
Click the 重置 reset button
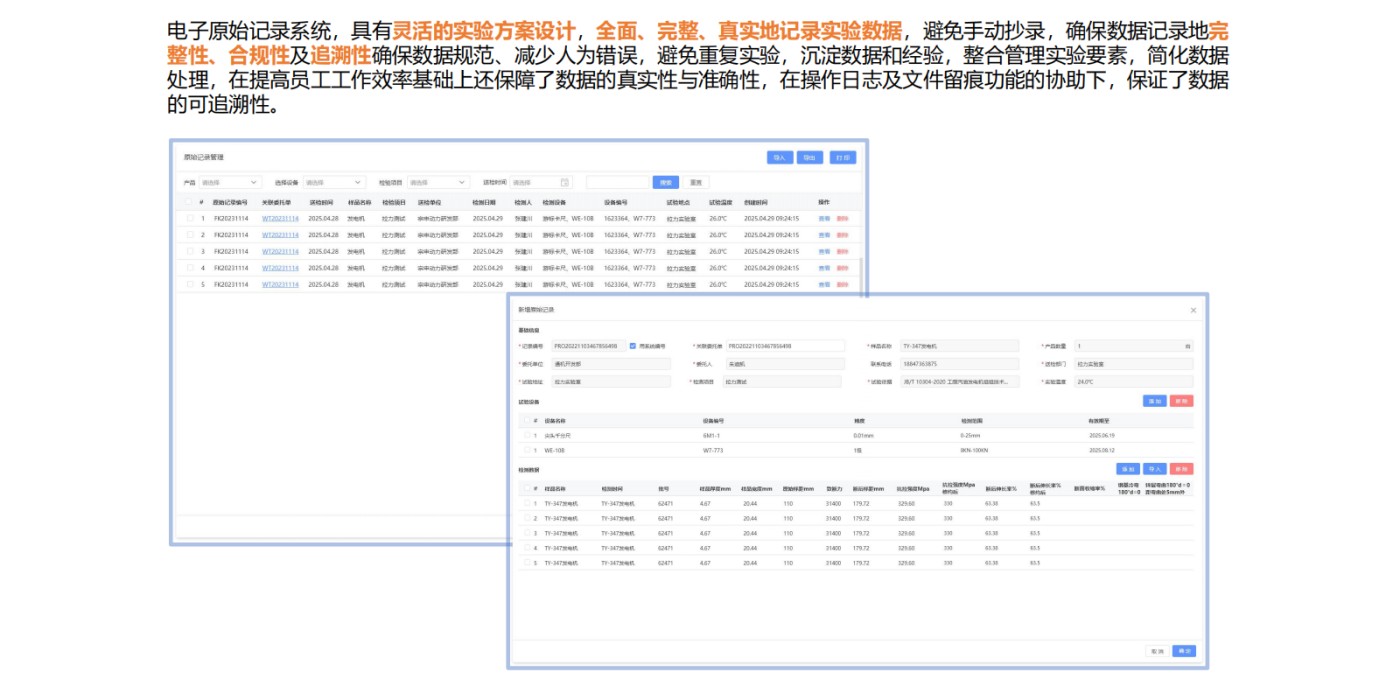(697, 182)
